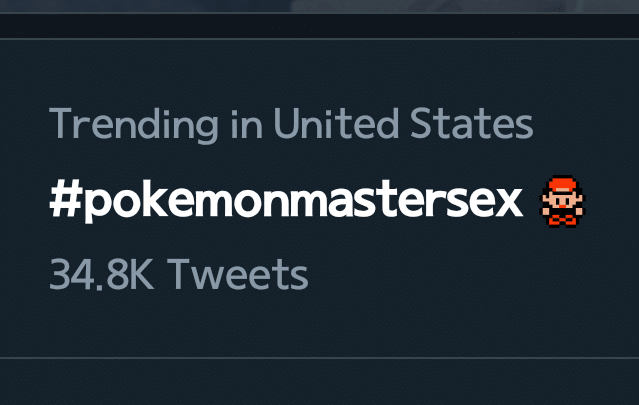
Task: Open the #pokemonmastersex trending hashtag
Action: (x=286, y=203)
